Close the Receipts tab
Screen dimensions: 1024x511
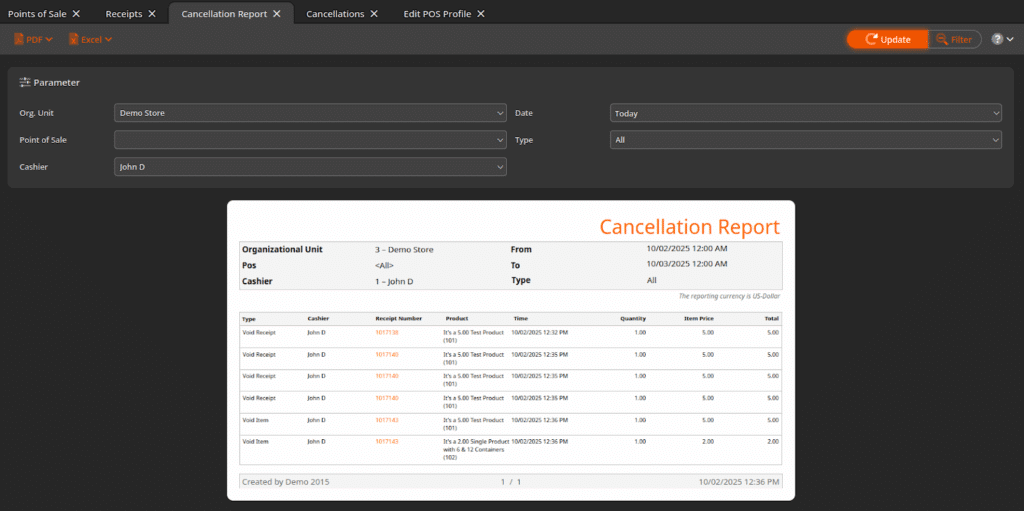click(152, 13)
